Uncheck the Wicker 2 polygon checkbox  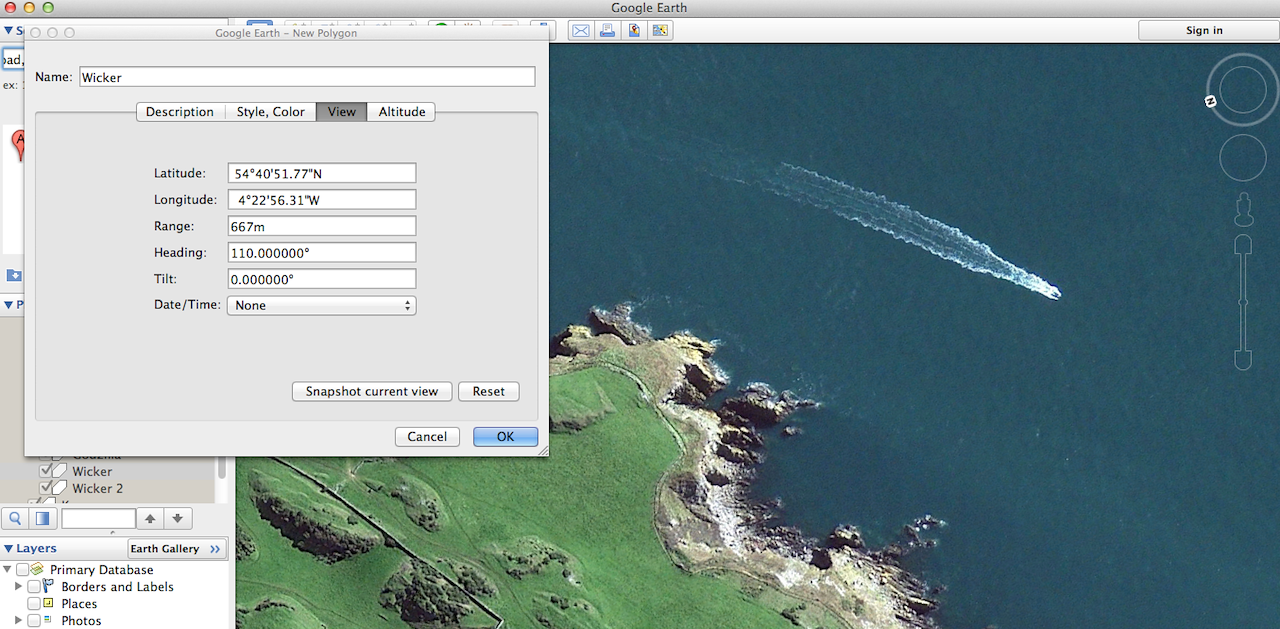[x=46, y=488]
